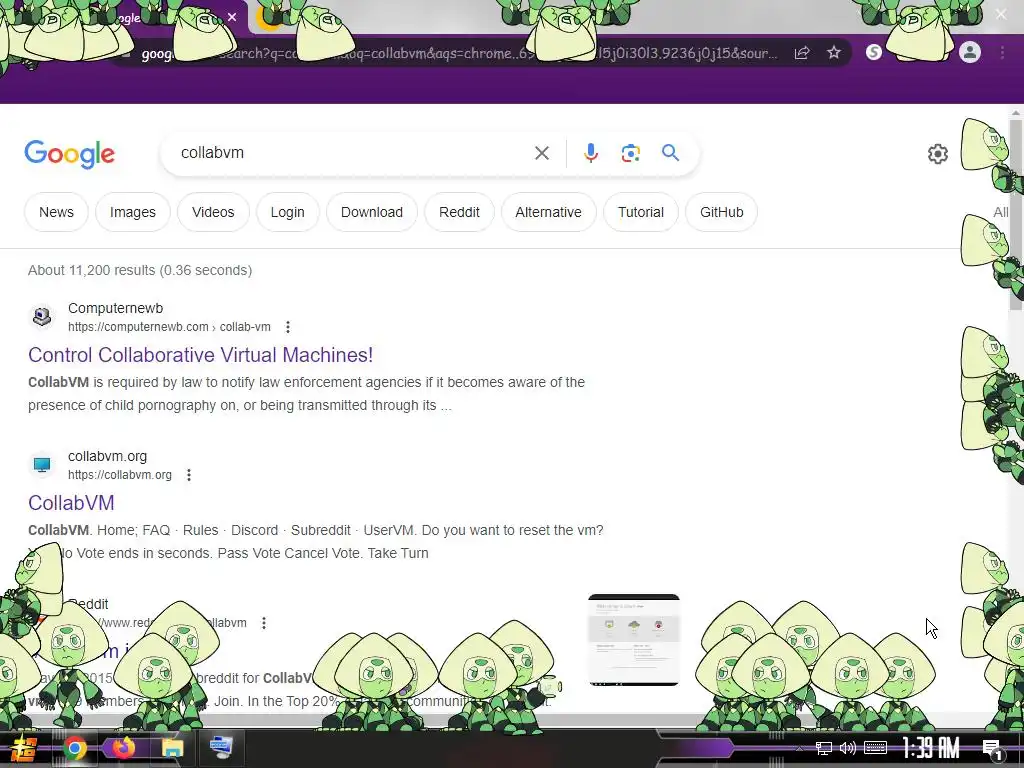Open Chrome profile avatar menu
The height and width of the screenshot is (768, 1024).
coord(970,52)
